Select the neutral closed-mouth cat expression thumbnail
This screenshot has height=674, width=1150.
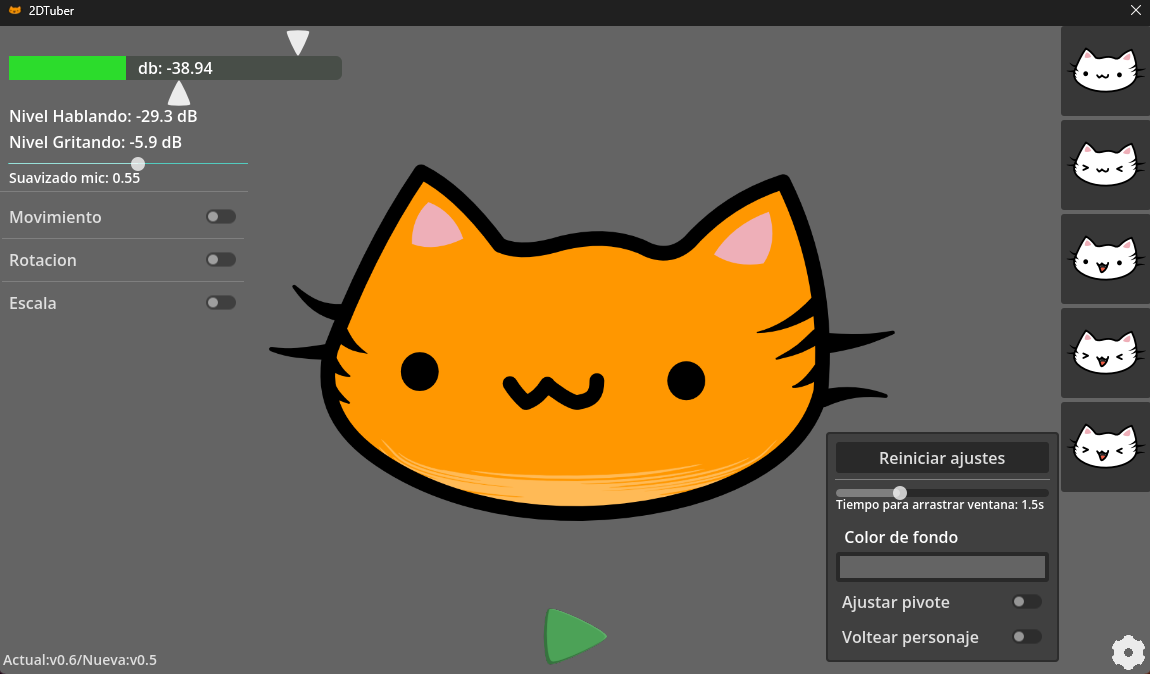tap(1105, 71)
